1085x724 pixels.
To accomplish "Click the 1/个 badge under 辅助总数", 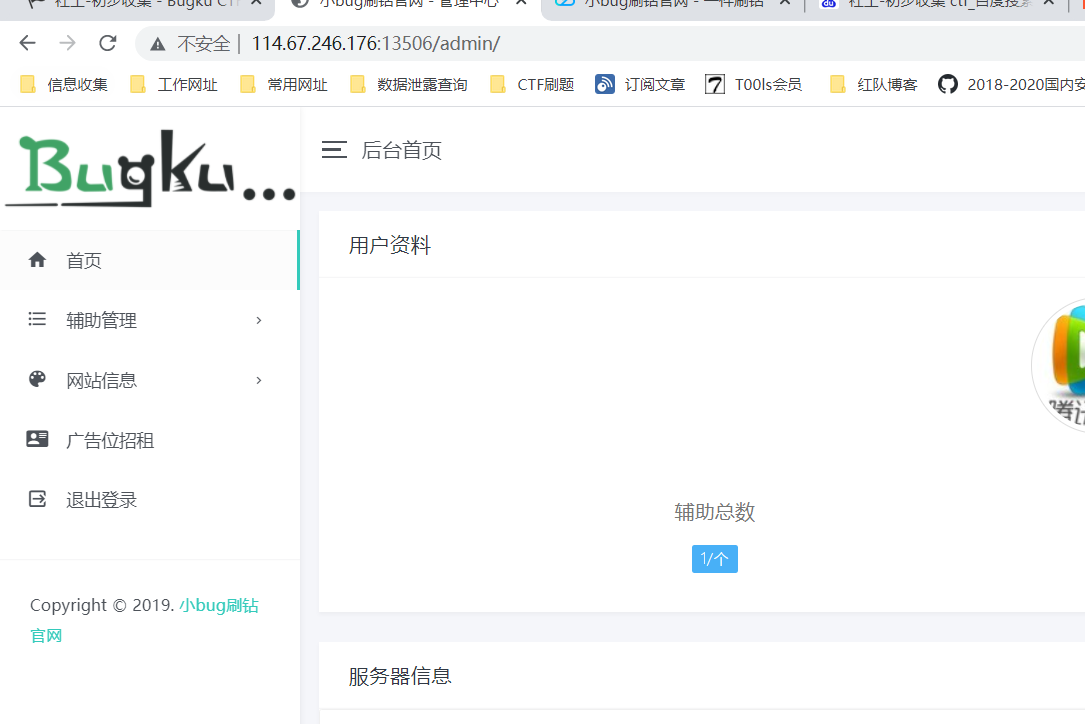I will pos(715,559).
